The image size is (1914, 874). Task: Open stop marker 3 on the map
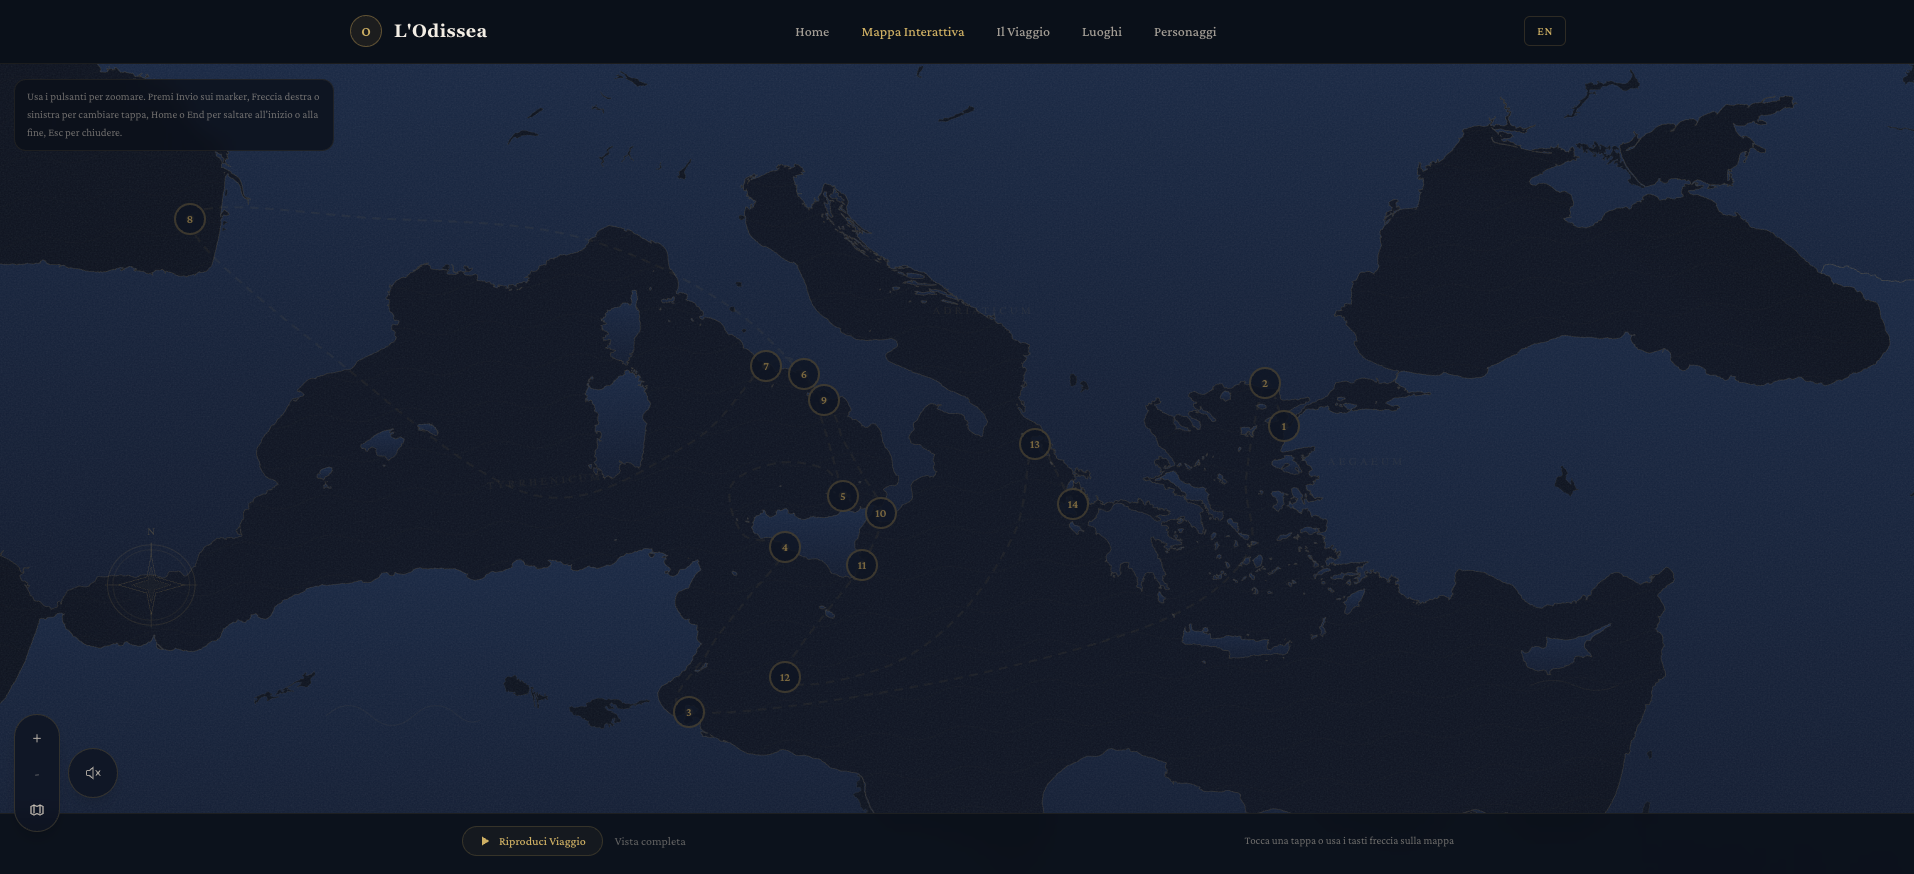(688, 712)
